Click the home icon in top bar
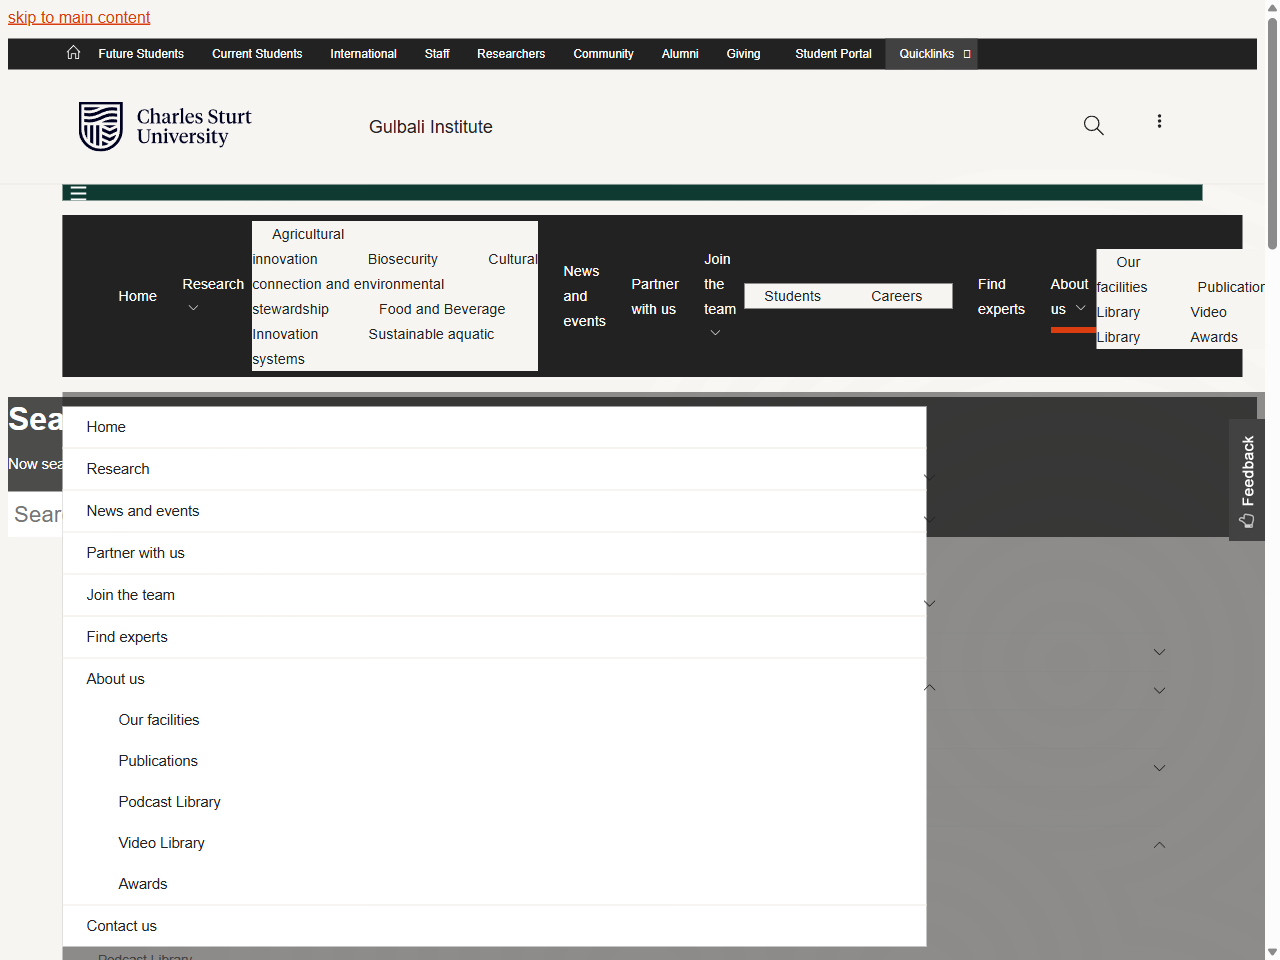This screenshot has width=1280, height=960. pos(73,53)
